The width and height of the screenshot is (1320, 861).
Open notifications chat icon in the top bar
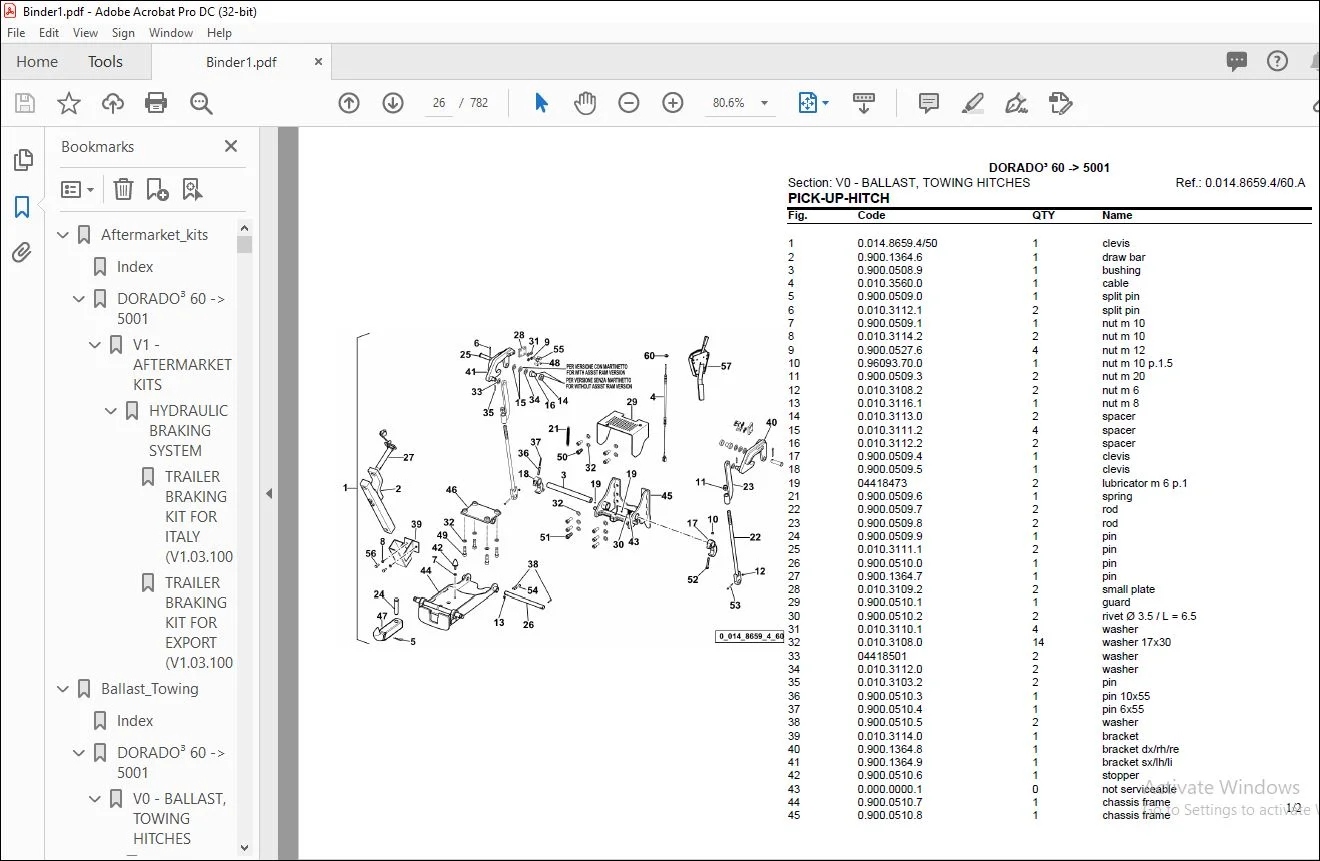click(x=1237, y=61)
